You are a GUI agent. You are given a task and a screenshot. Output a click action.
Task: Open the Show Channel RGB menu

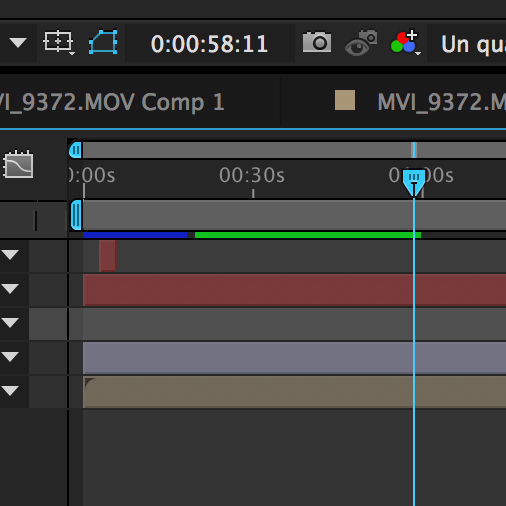[405, 42]
